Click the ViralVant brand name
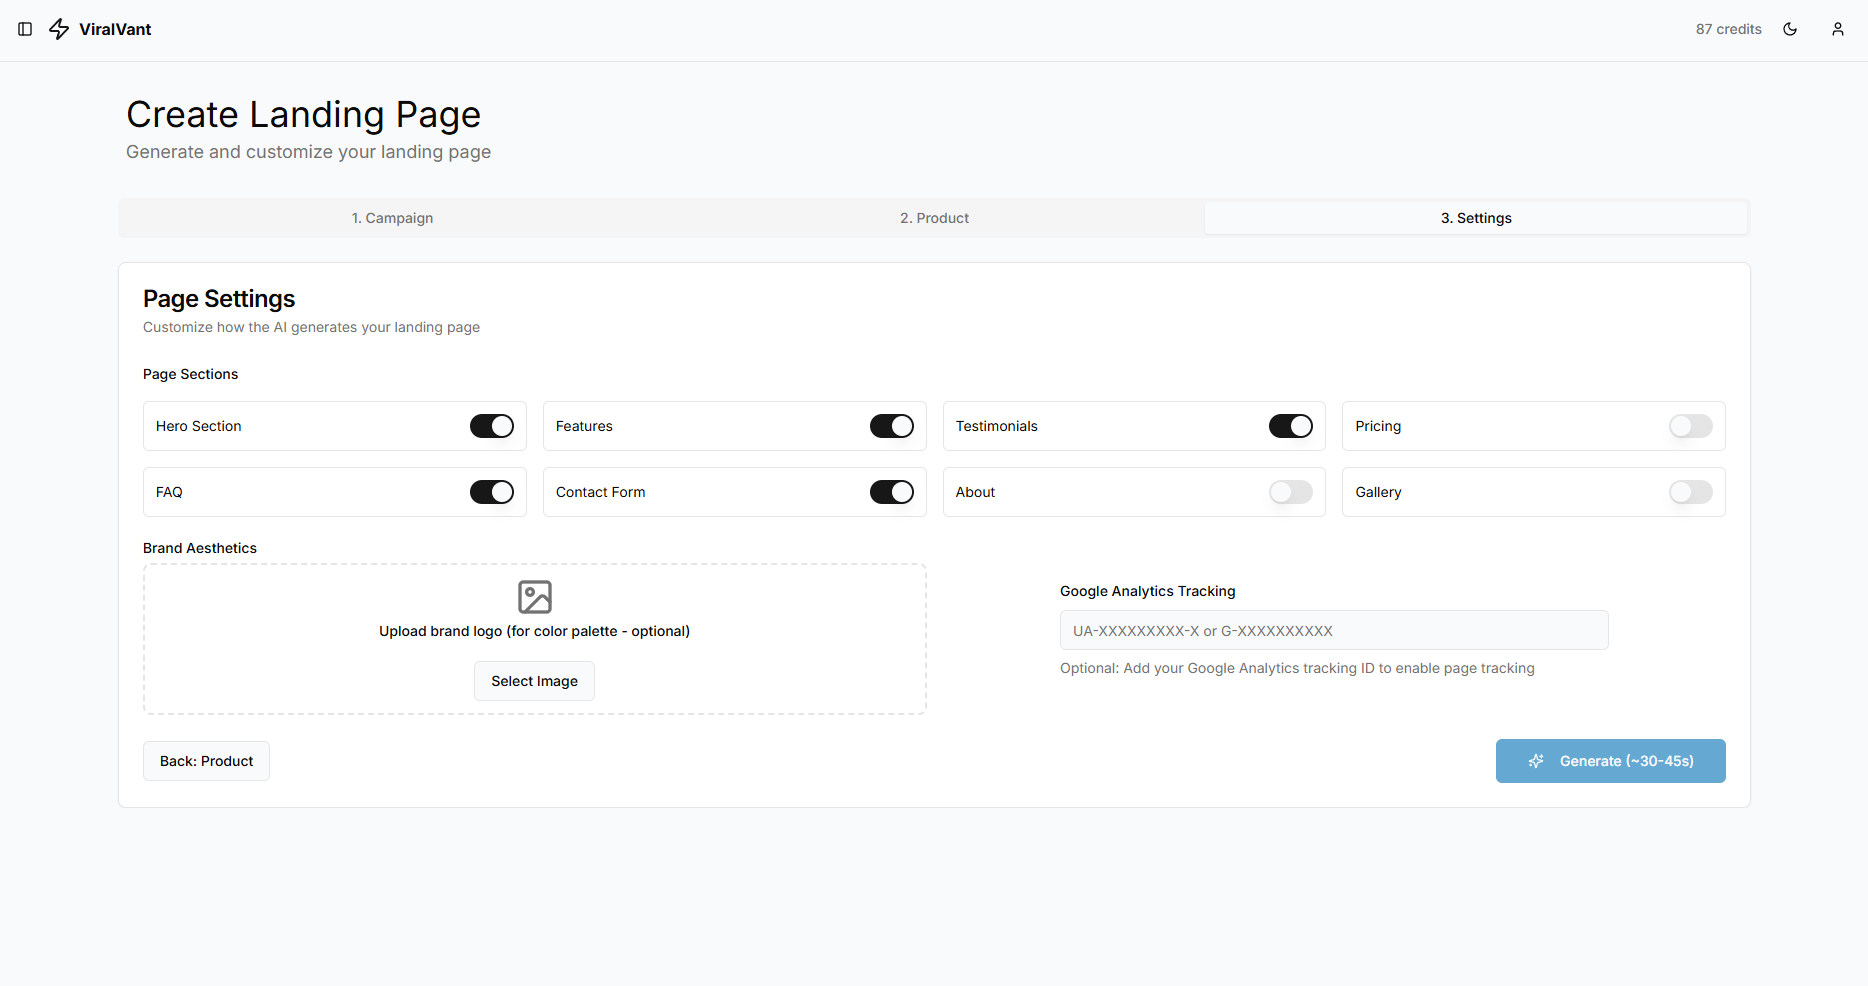This screenshot has height=986, width=1868. click(x=115, y=29)
